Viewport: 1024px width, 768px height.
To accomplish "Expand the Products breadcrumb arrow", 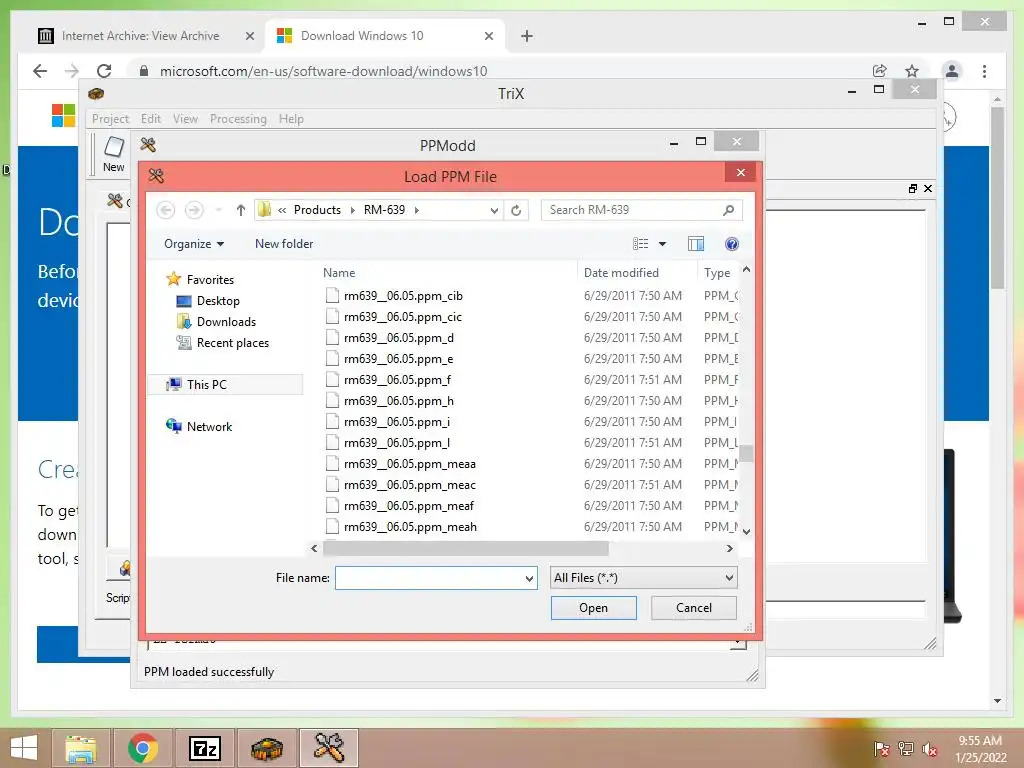I will pos(353,210).
